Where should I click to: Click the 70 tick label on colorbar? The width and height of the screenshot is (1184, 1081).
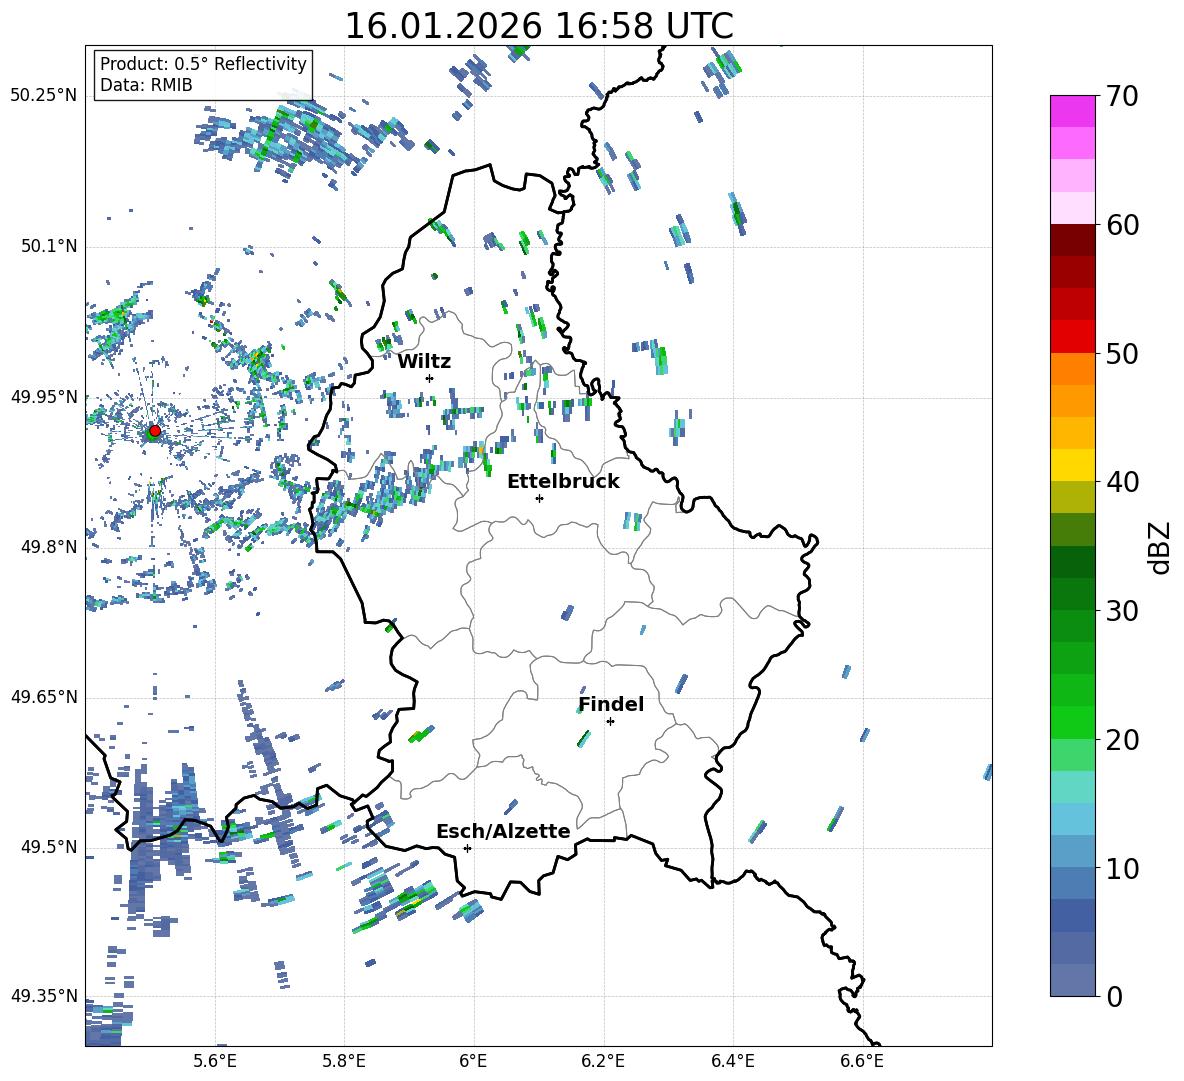(1123, 97)
